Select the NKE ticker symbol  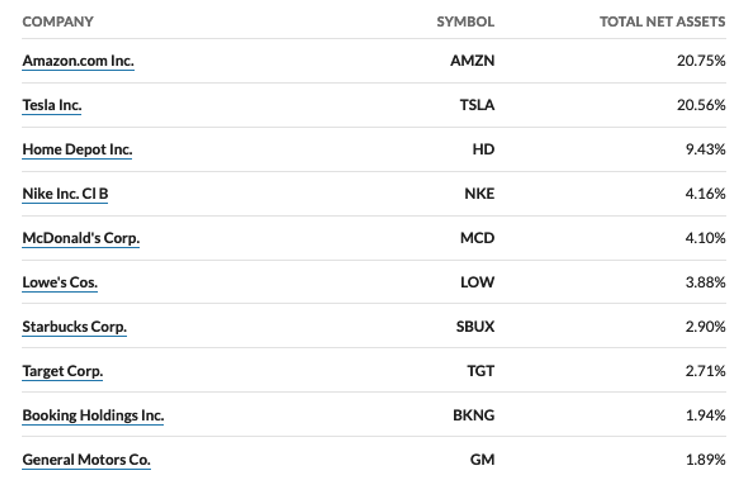coord(479,194)
